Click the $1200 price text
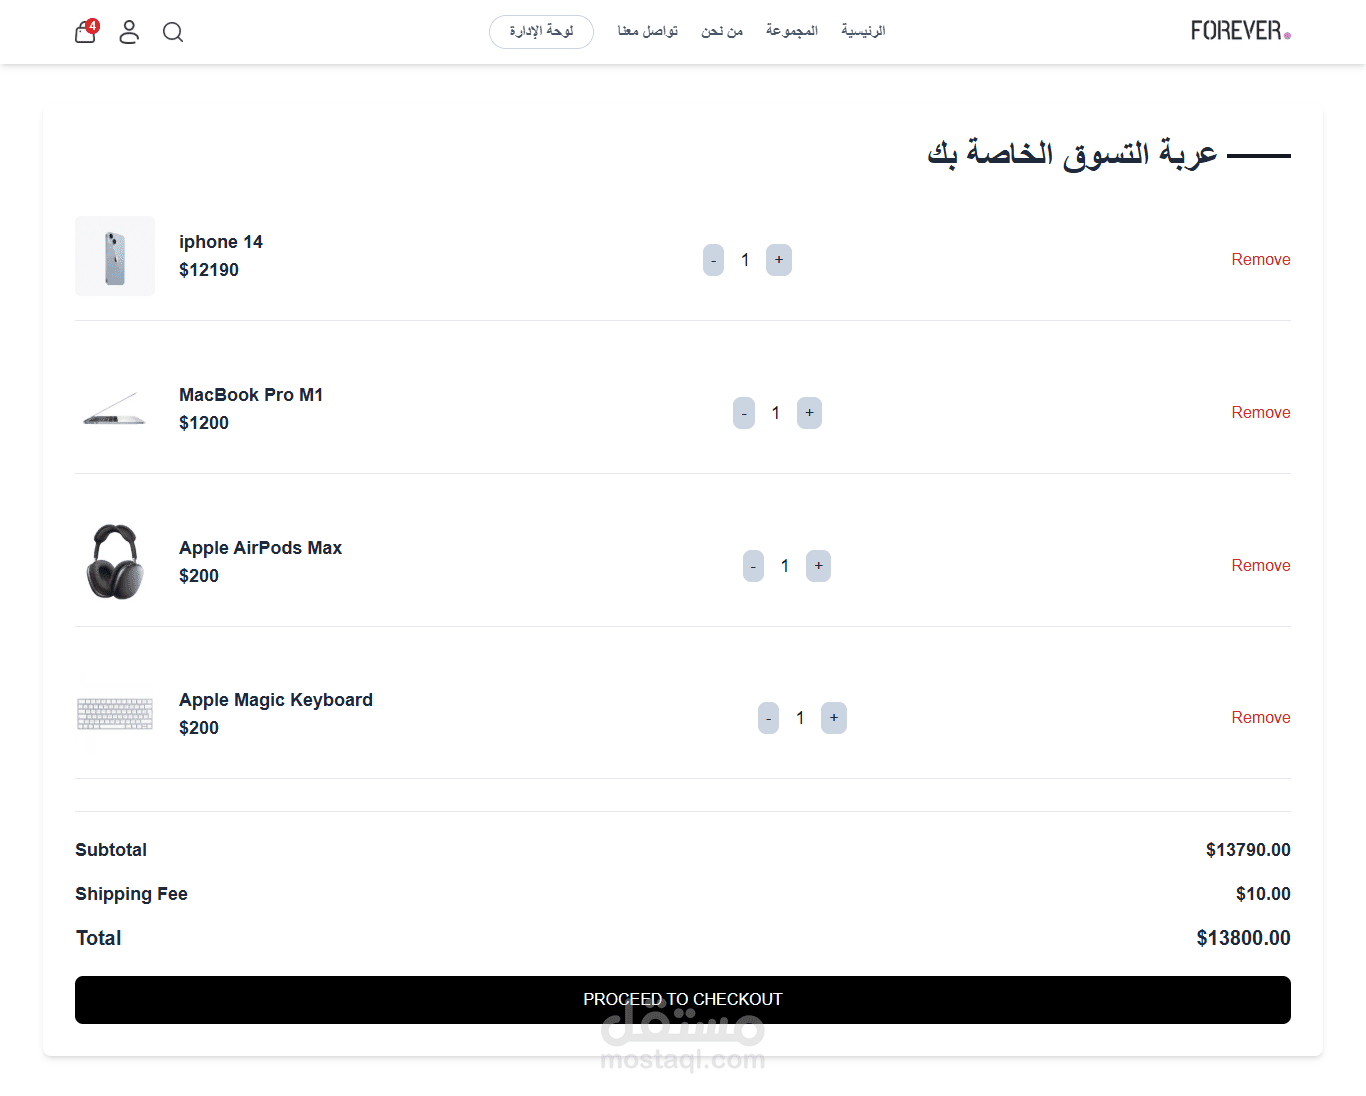The image size is (1366, 1096). point(204,423)
